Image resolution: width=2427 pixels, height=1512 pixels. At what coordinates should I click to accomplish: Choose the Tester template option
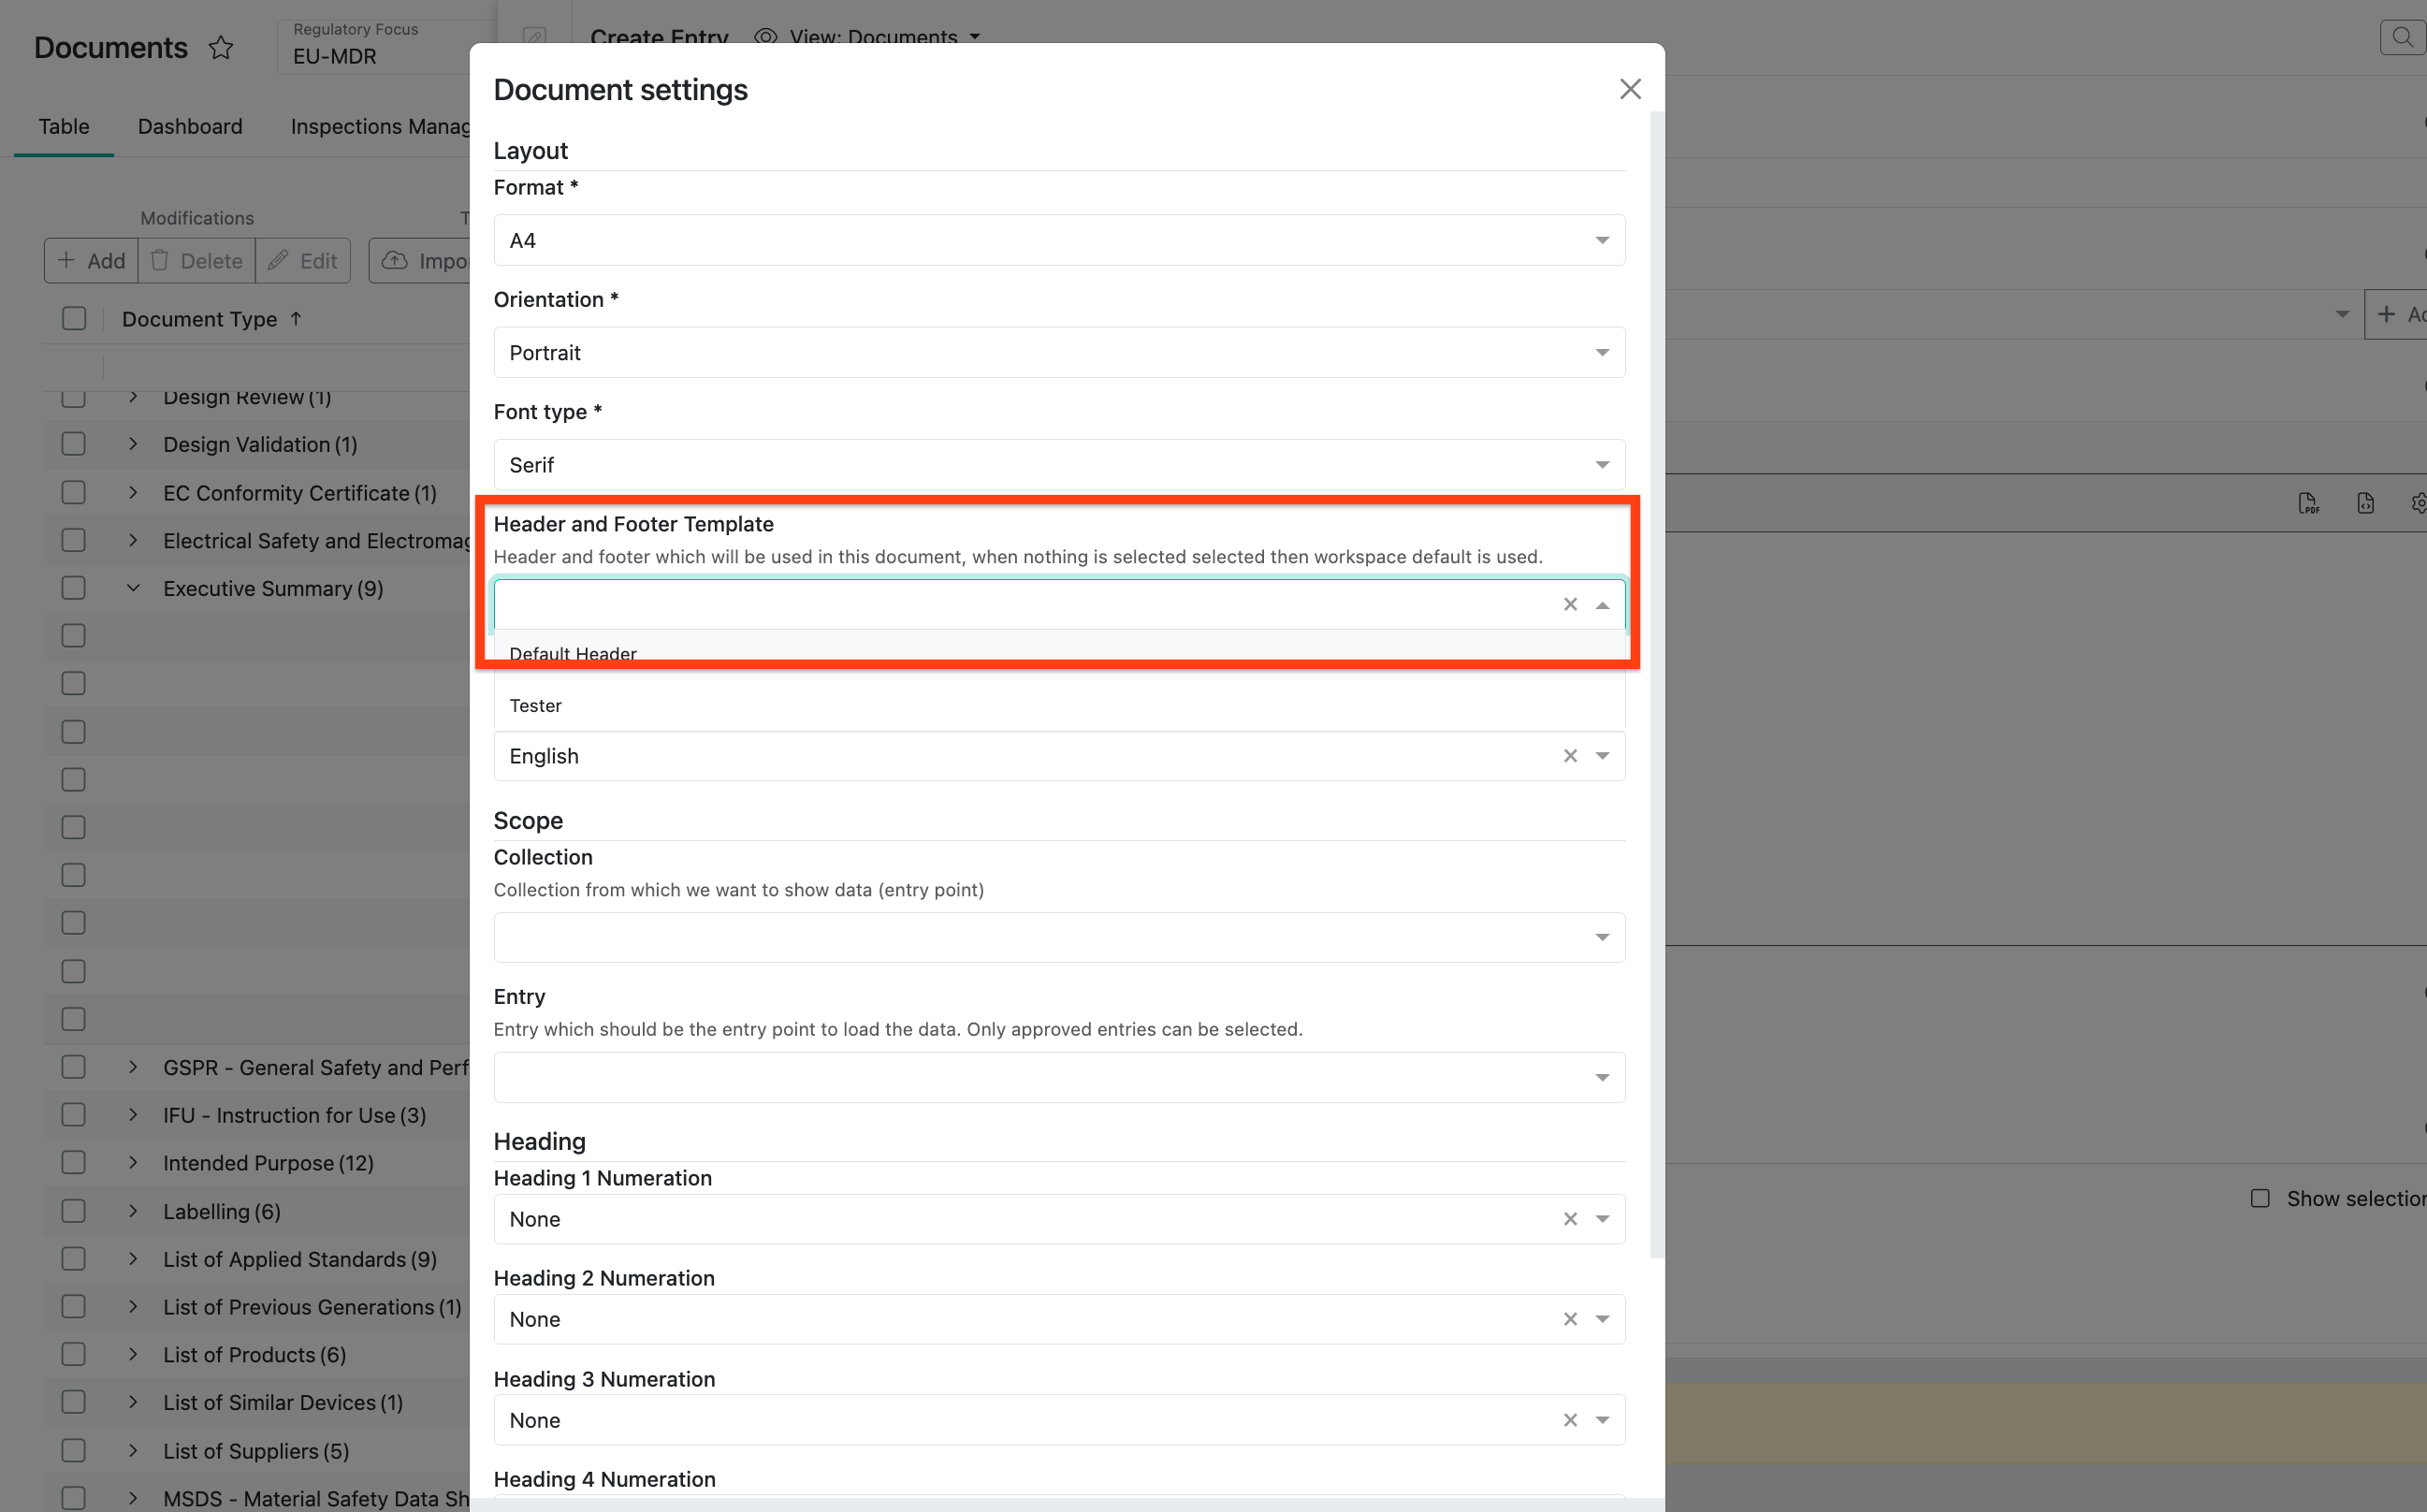(x=1059, y=705)
